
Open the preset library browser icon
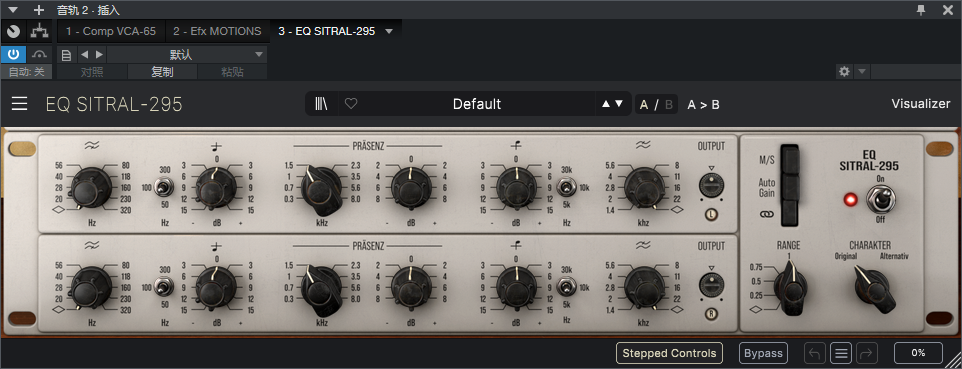(x=321, y=104)
